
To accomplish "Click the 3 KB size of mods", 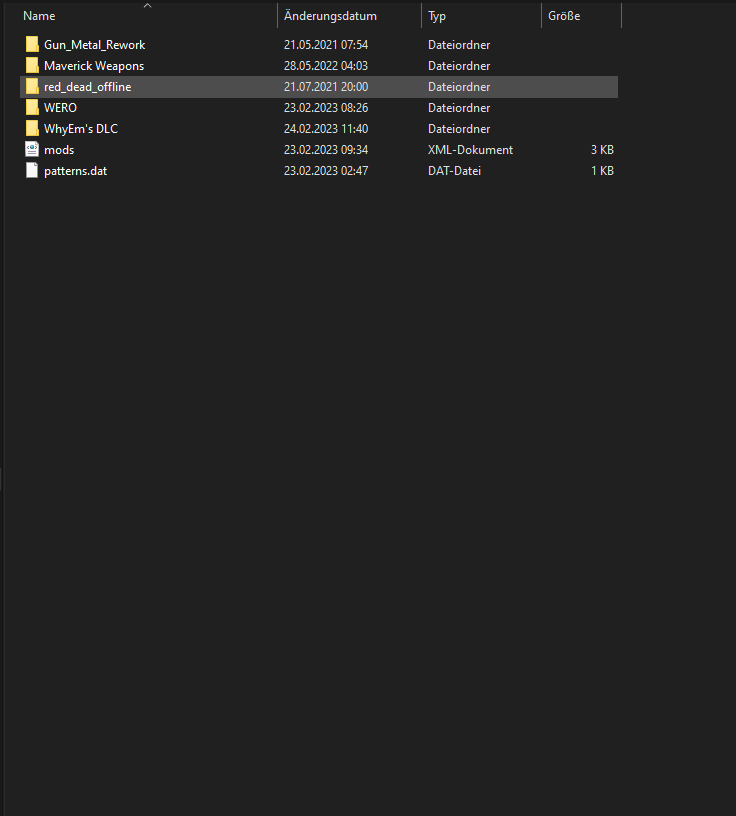I will (600, 150).
